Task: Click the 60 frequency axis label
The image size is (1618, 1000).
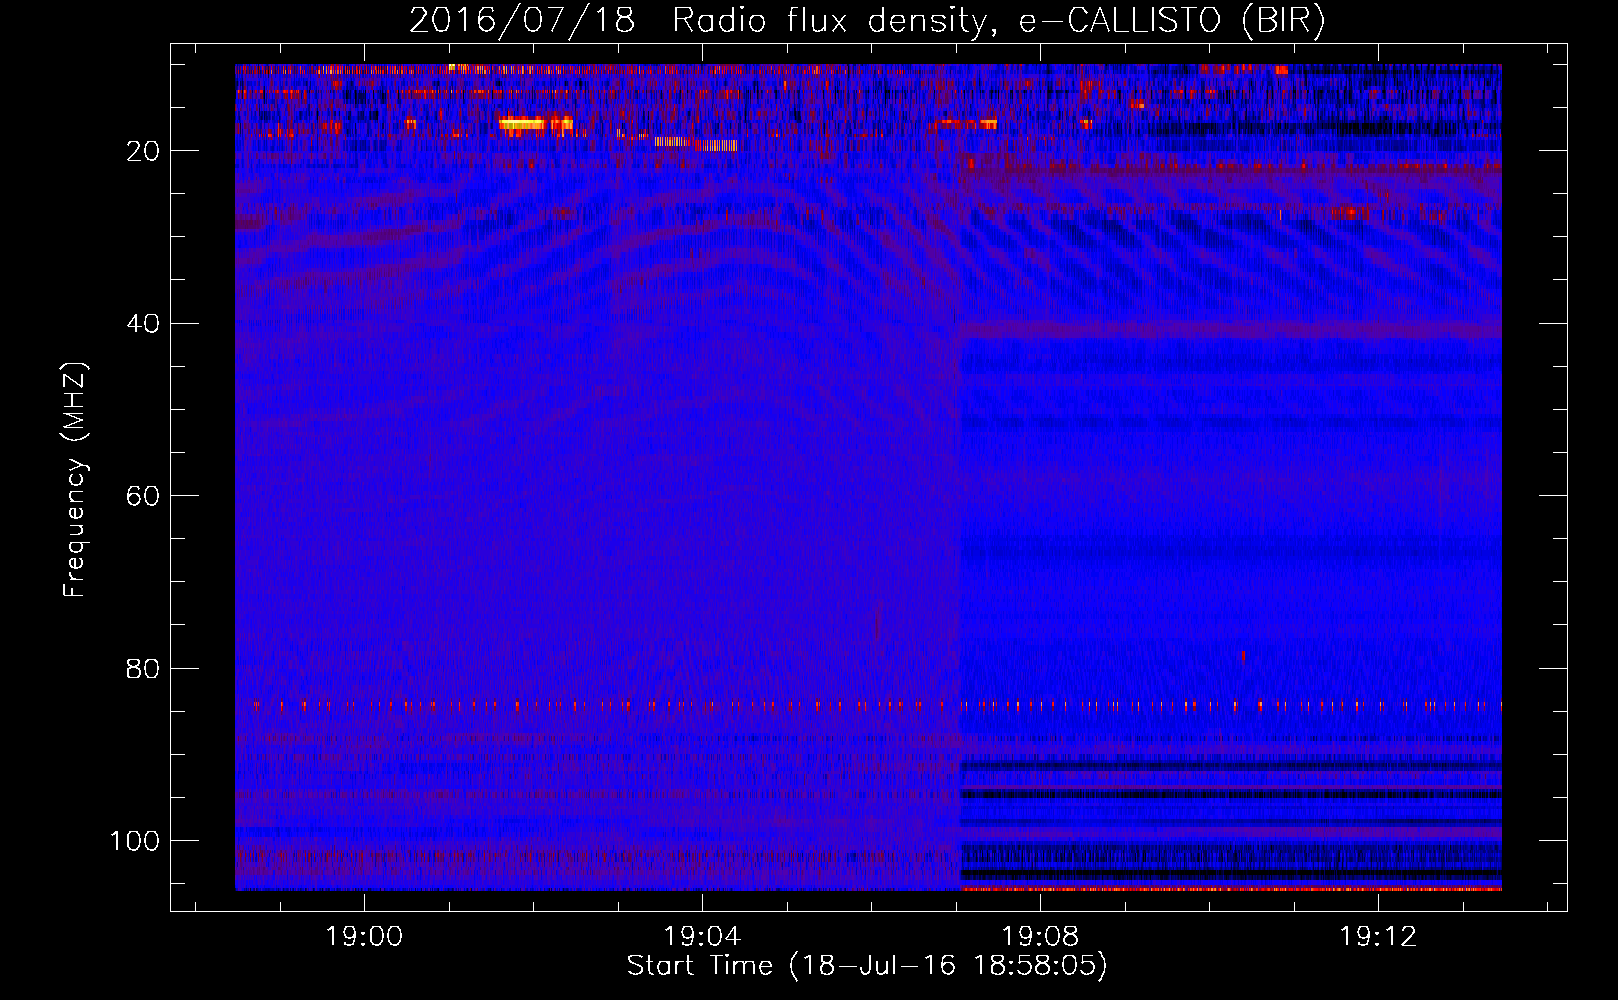Action: 143,496
